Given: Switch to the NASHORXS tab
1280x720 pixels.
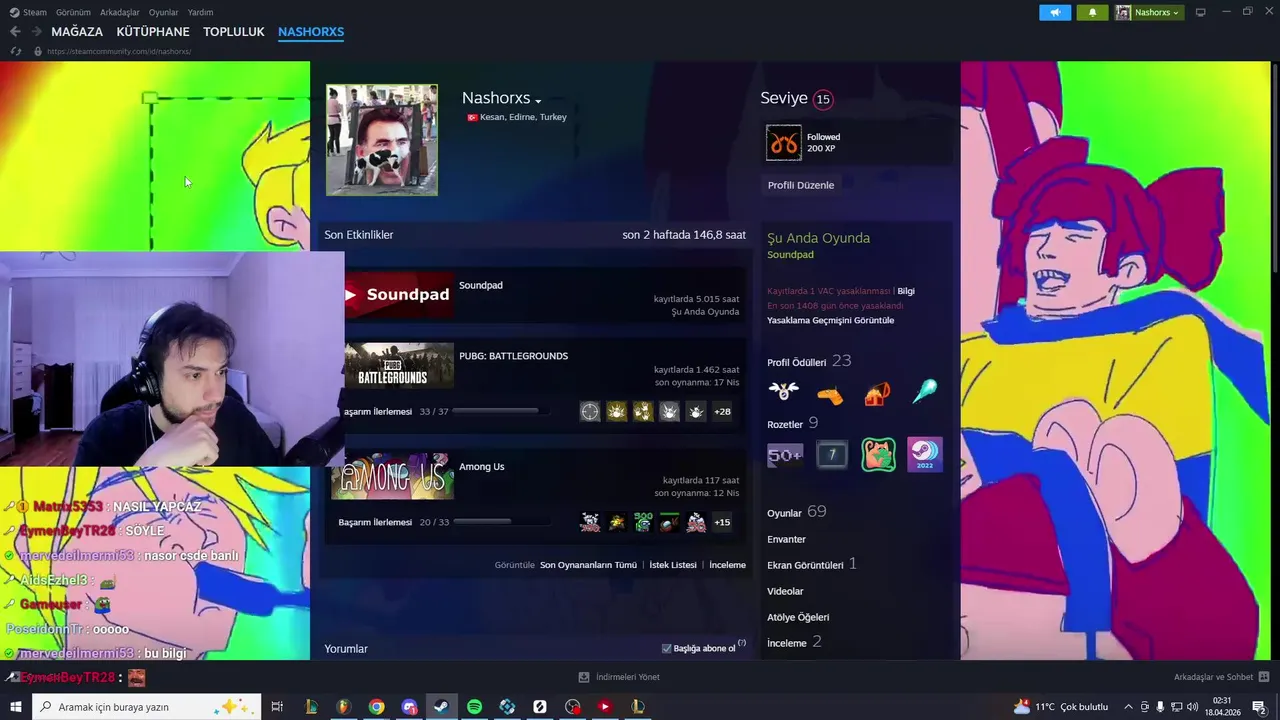Looking at the screenshot, I should pos(311,32).
